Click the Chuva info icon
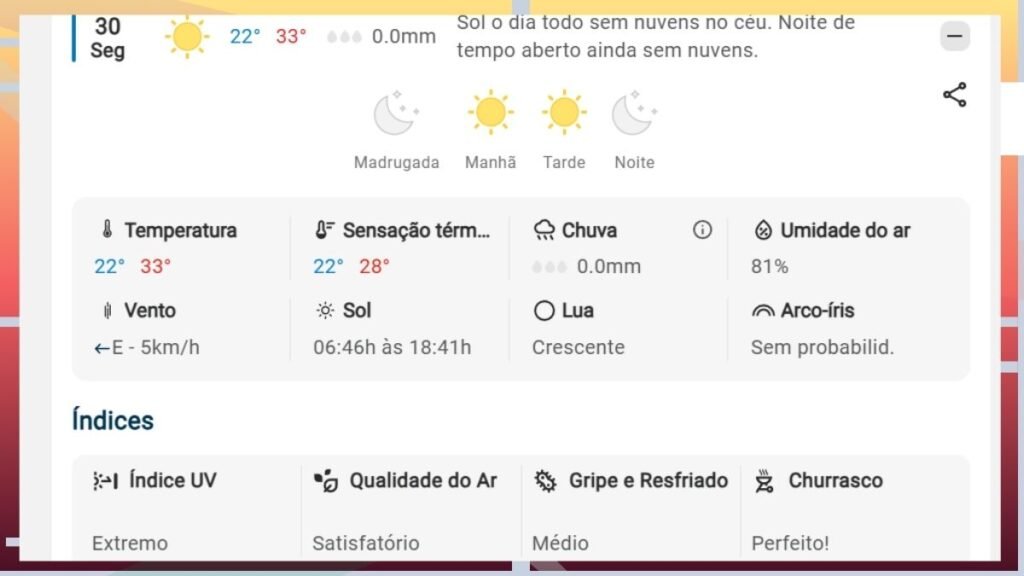1024x576 pixels. pyautogui.click(x=702, y=230)
